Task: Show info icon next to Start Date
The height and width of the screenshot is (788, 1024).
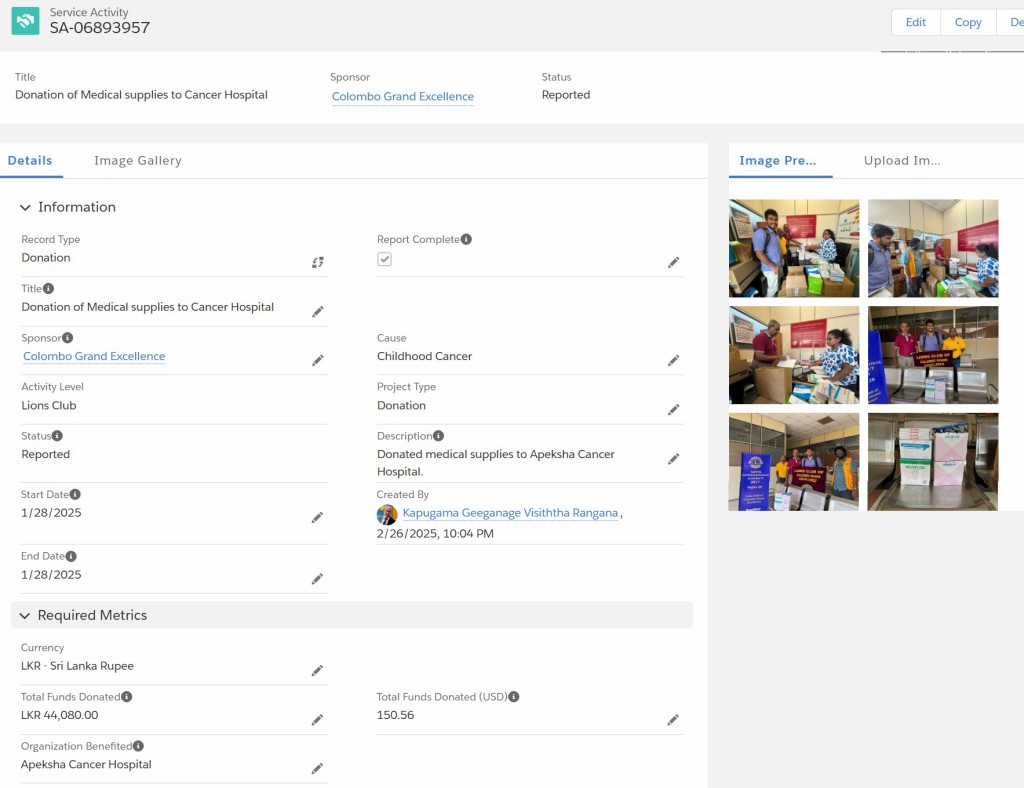Action: 75,494
